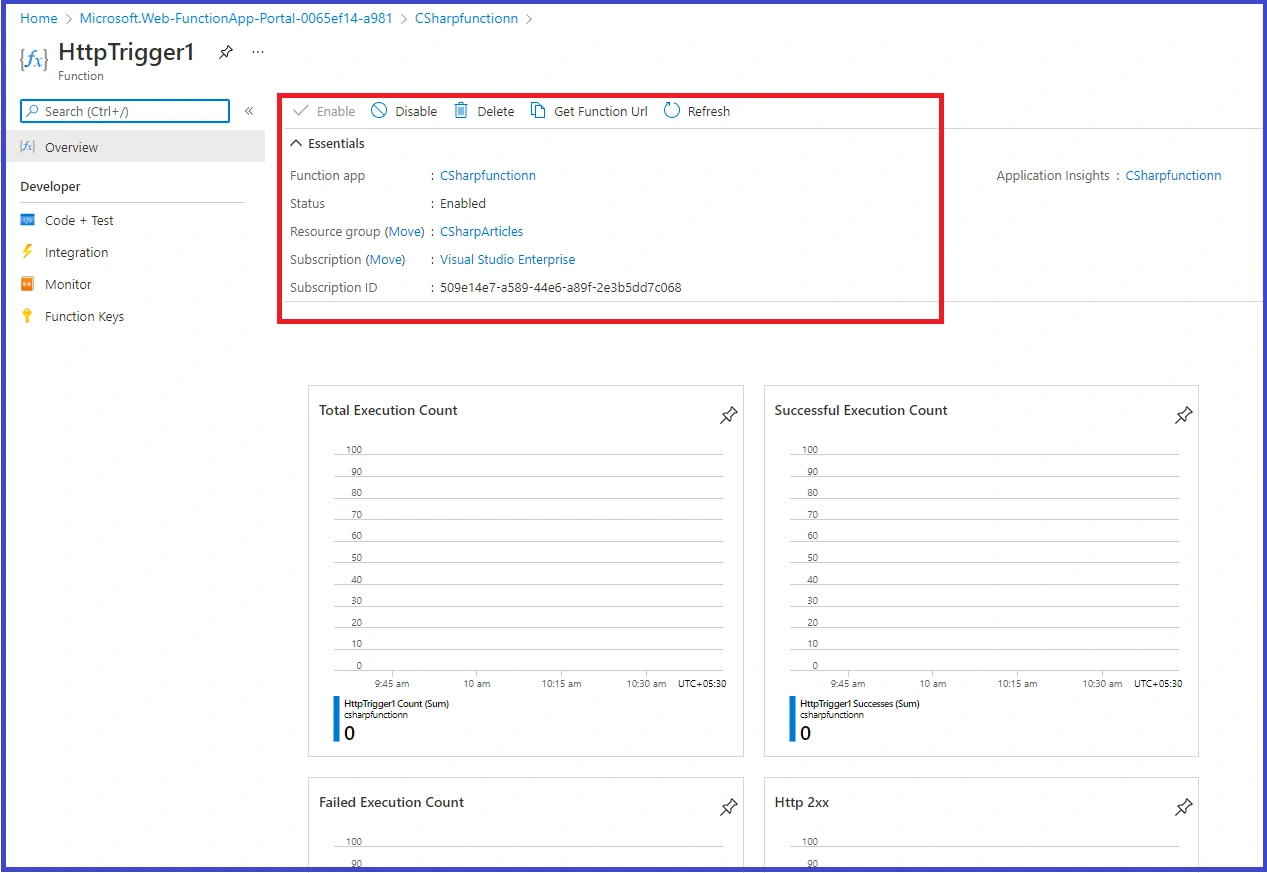Click the Total Execution Count chart area
This screenshot has height=873, width=1267.
click(527, 560)
